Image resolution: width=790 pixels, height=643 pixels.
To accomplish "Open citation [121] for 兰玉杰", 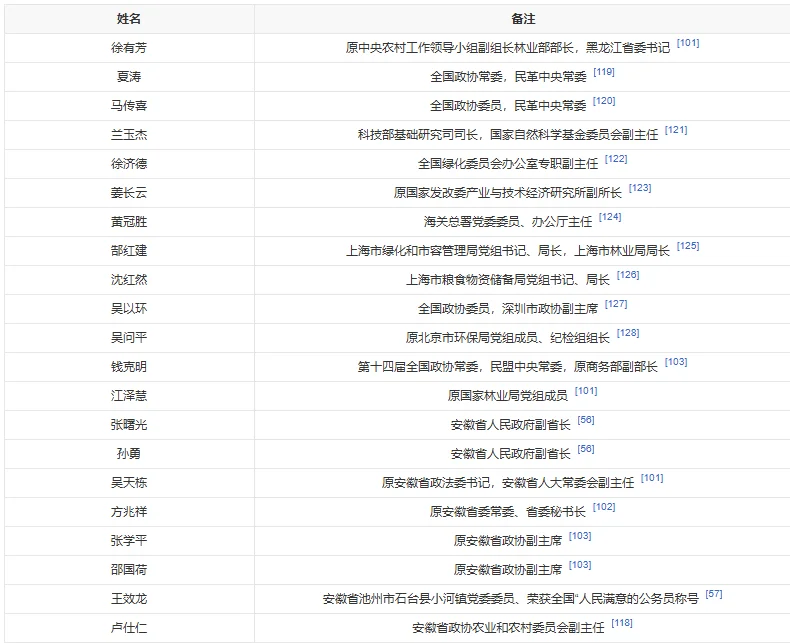I will 676,130.
